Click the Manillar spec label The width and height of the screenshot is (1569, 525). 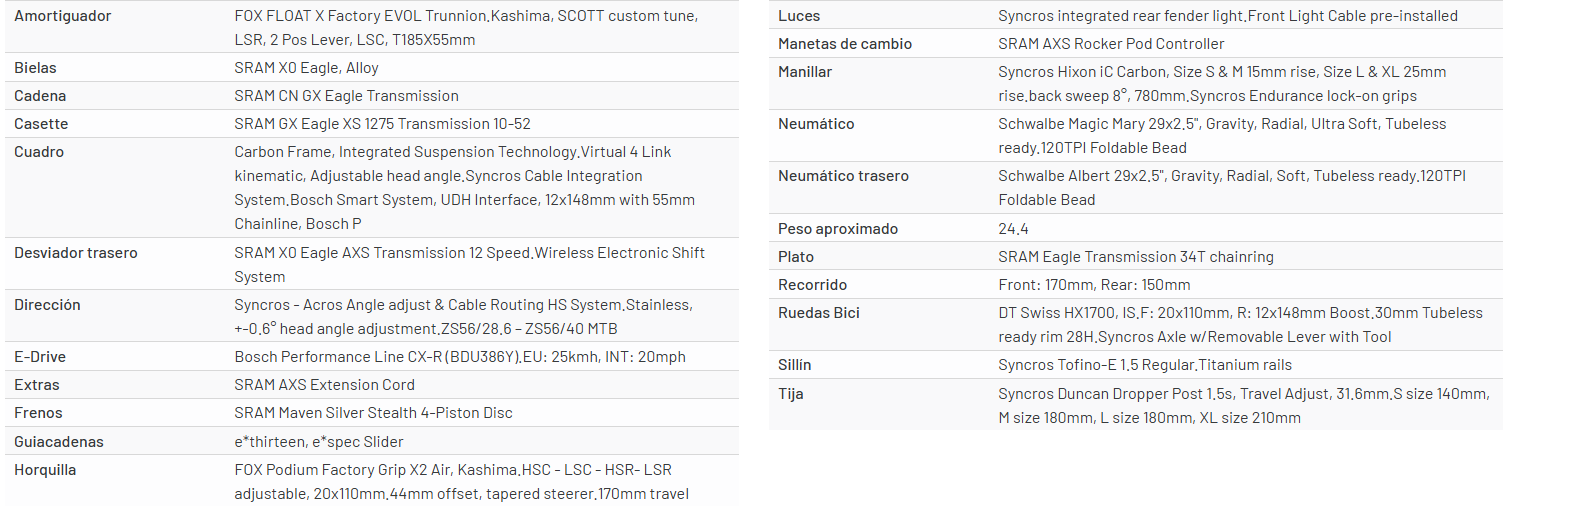click(x=805, y=72)
